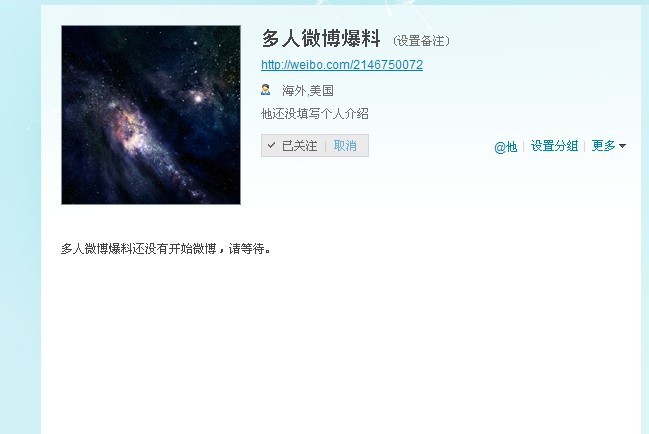Toggle the 已关注 follow status button
The width and height of the screenshot is (649, 434).
pyautogui.click(x=293, y=146)
